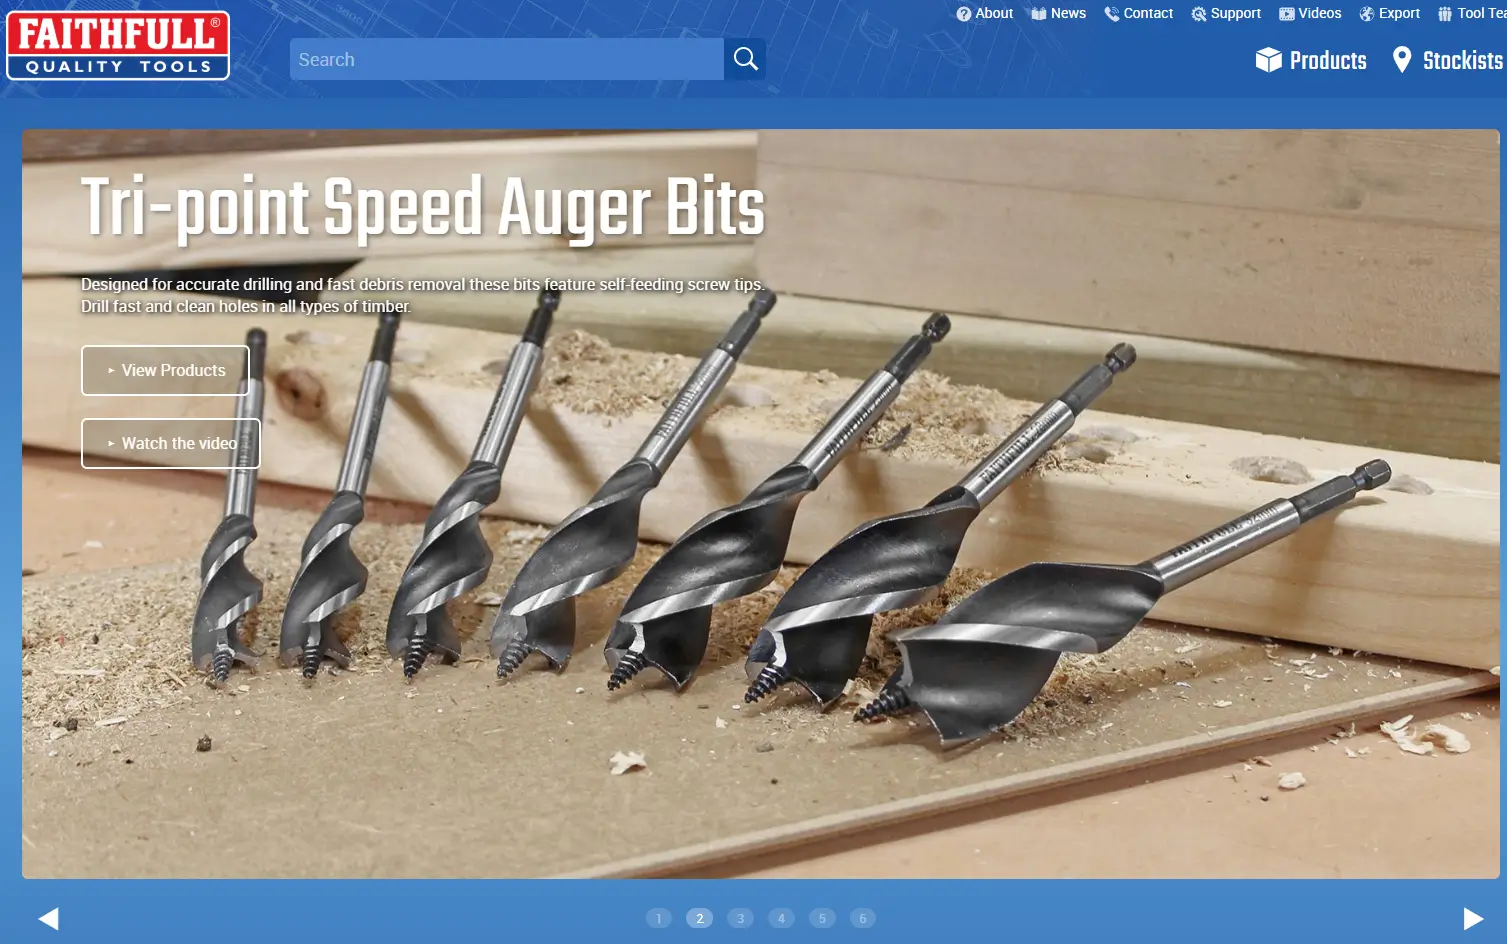Advance carousel with right arrow
The height and width of the screenshot is (944, 1507).
(x=1472, y=918)
